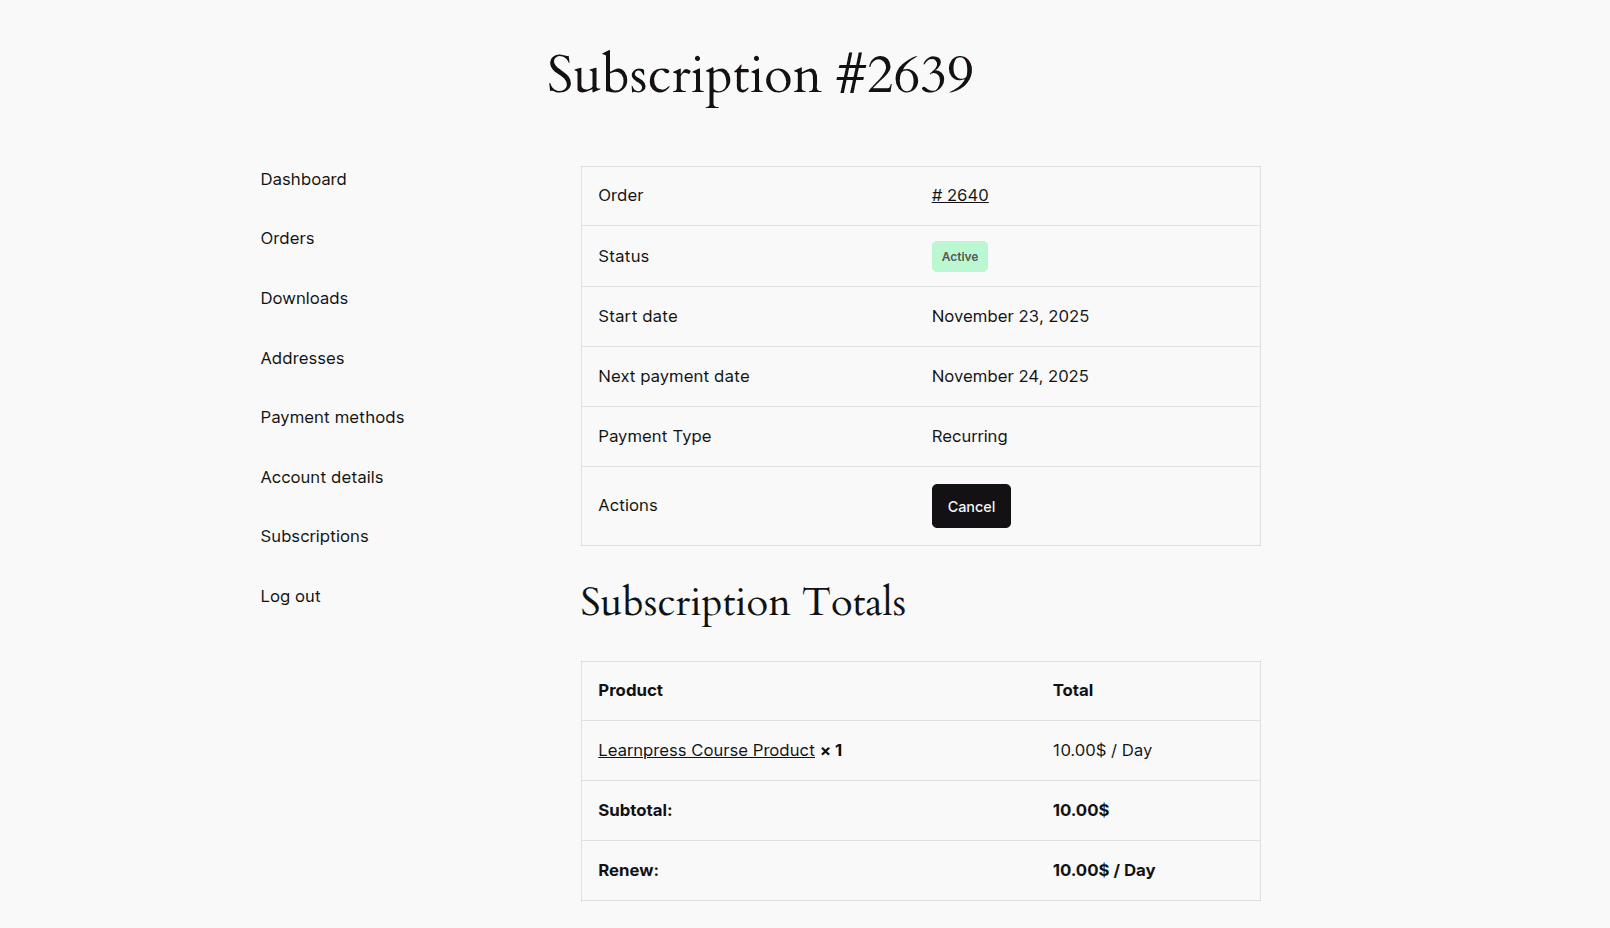The width and height of the screenshot is (1610, 928).
Task: Go to Orders in account menu
Action: [287, 238]
